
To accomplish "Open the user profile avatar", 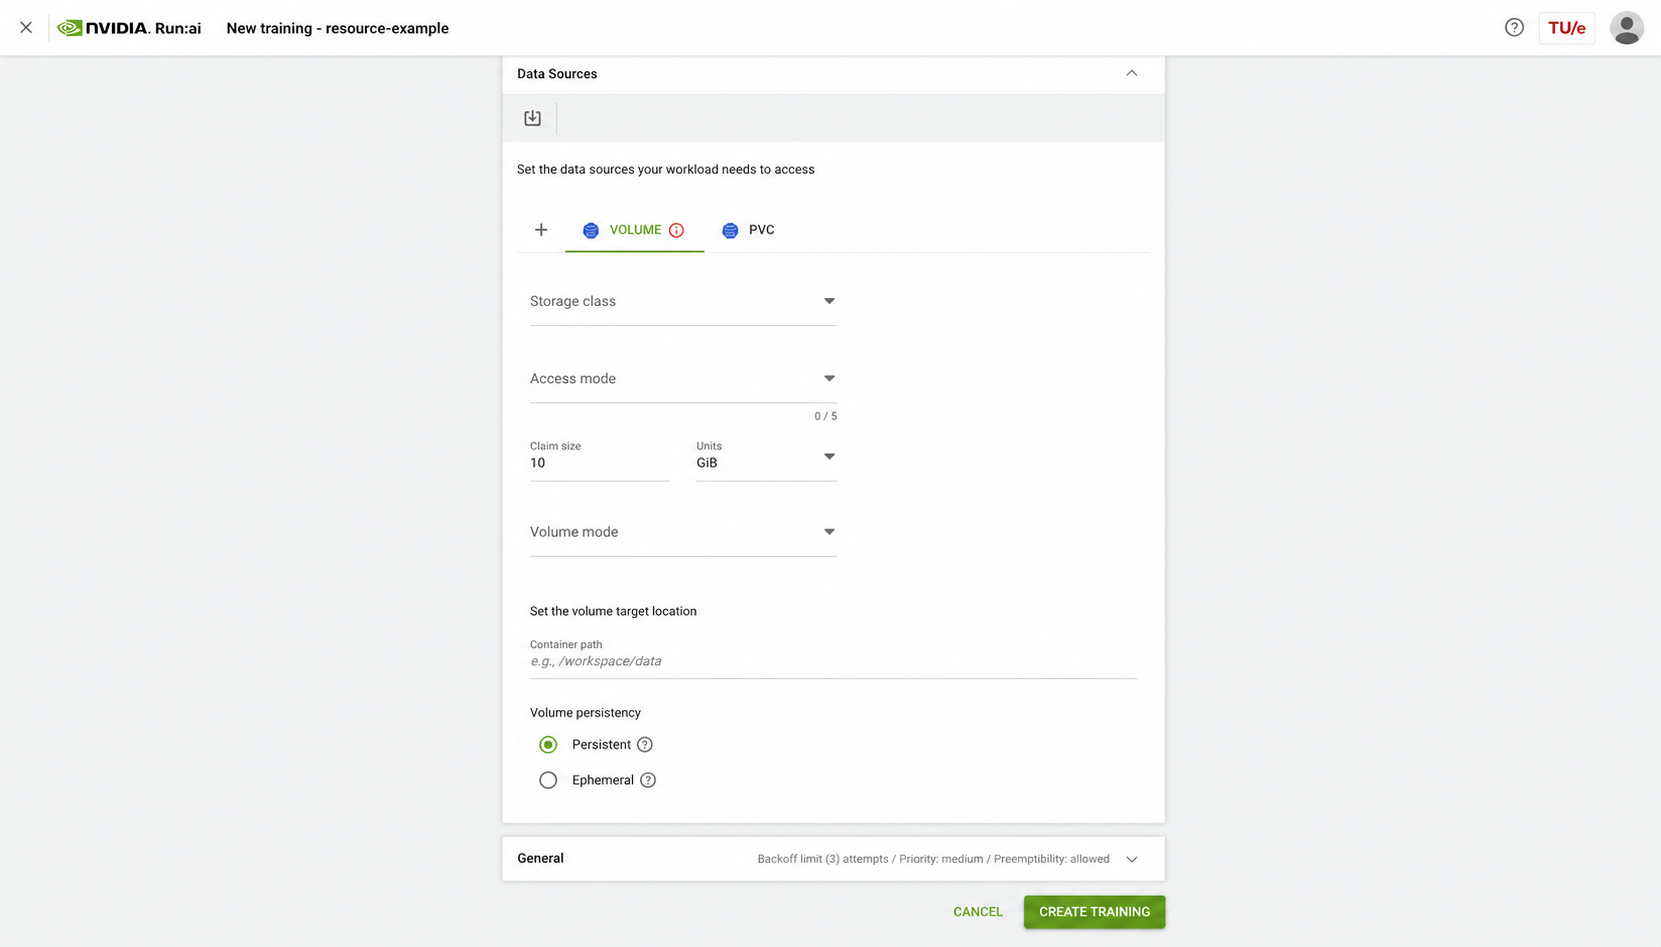I will pyautogui.click(x=1626, y=28).
